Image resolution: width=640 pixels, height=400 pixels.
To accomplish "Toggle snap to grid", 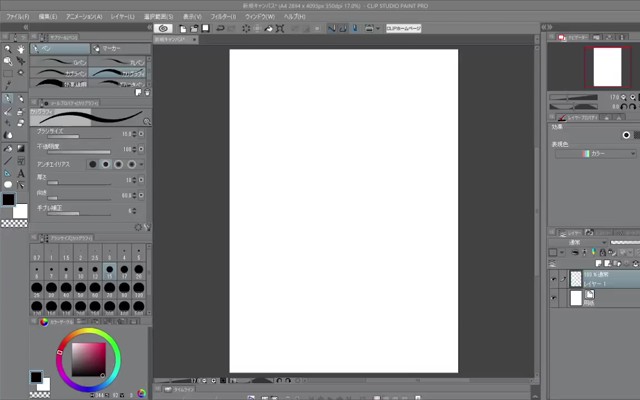I will [x=355, y=28].
